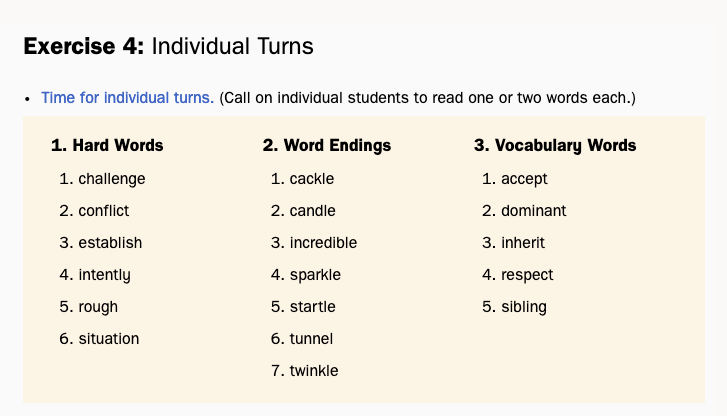Click the word 'rough'

(x=98, y=307)
